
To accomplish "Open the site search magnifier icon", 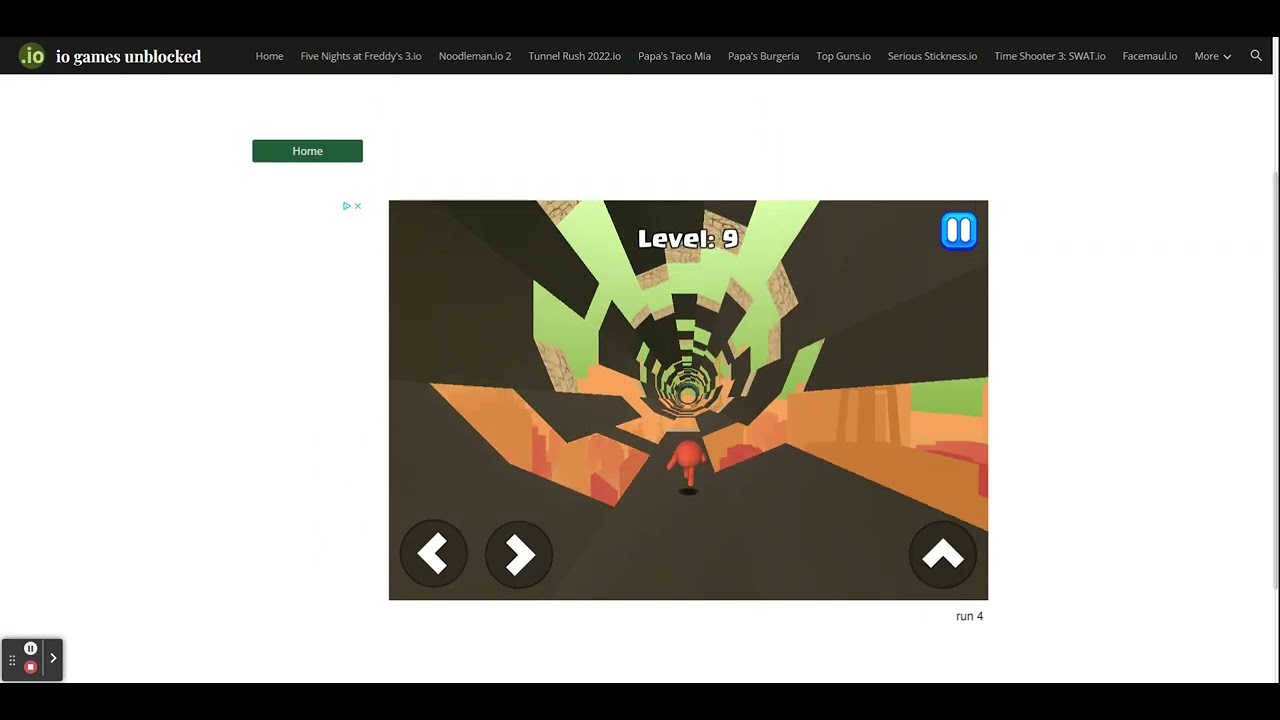I will click(1256, 56).
